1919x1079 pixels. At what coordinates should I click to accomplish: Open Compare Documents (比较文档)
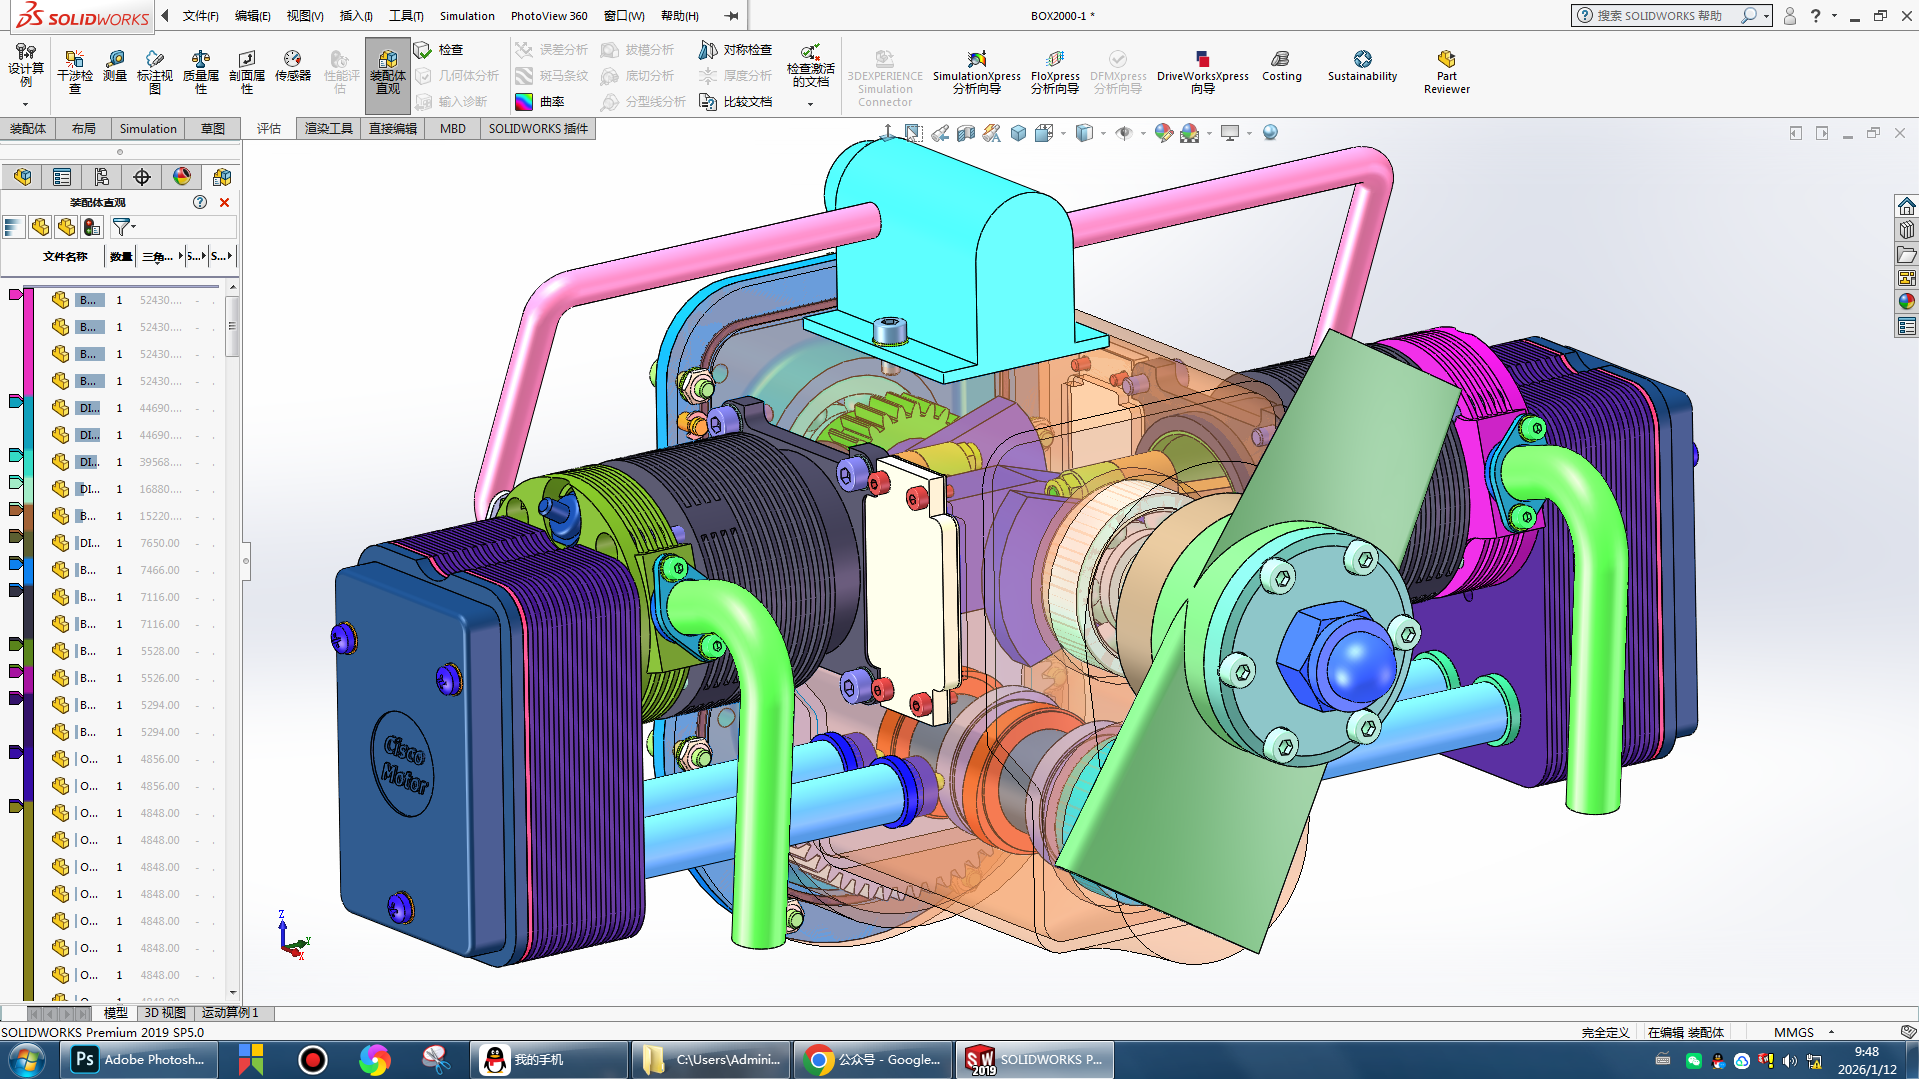tap(736, 102)
